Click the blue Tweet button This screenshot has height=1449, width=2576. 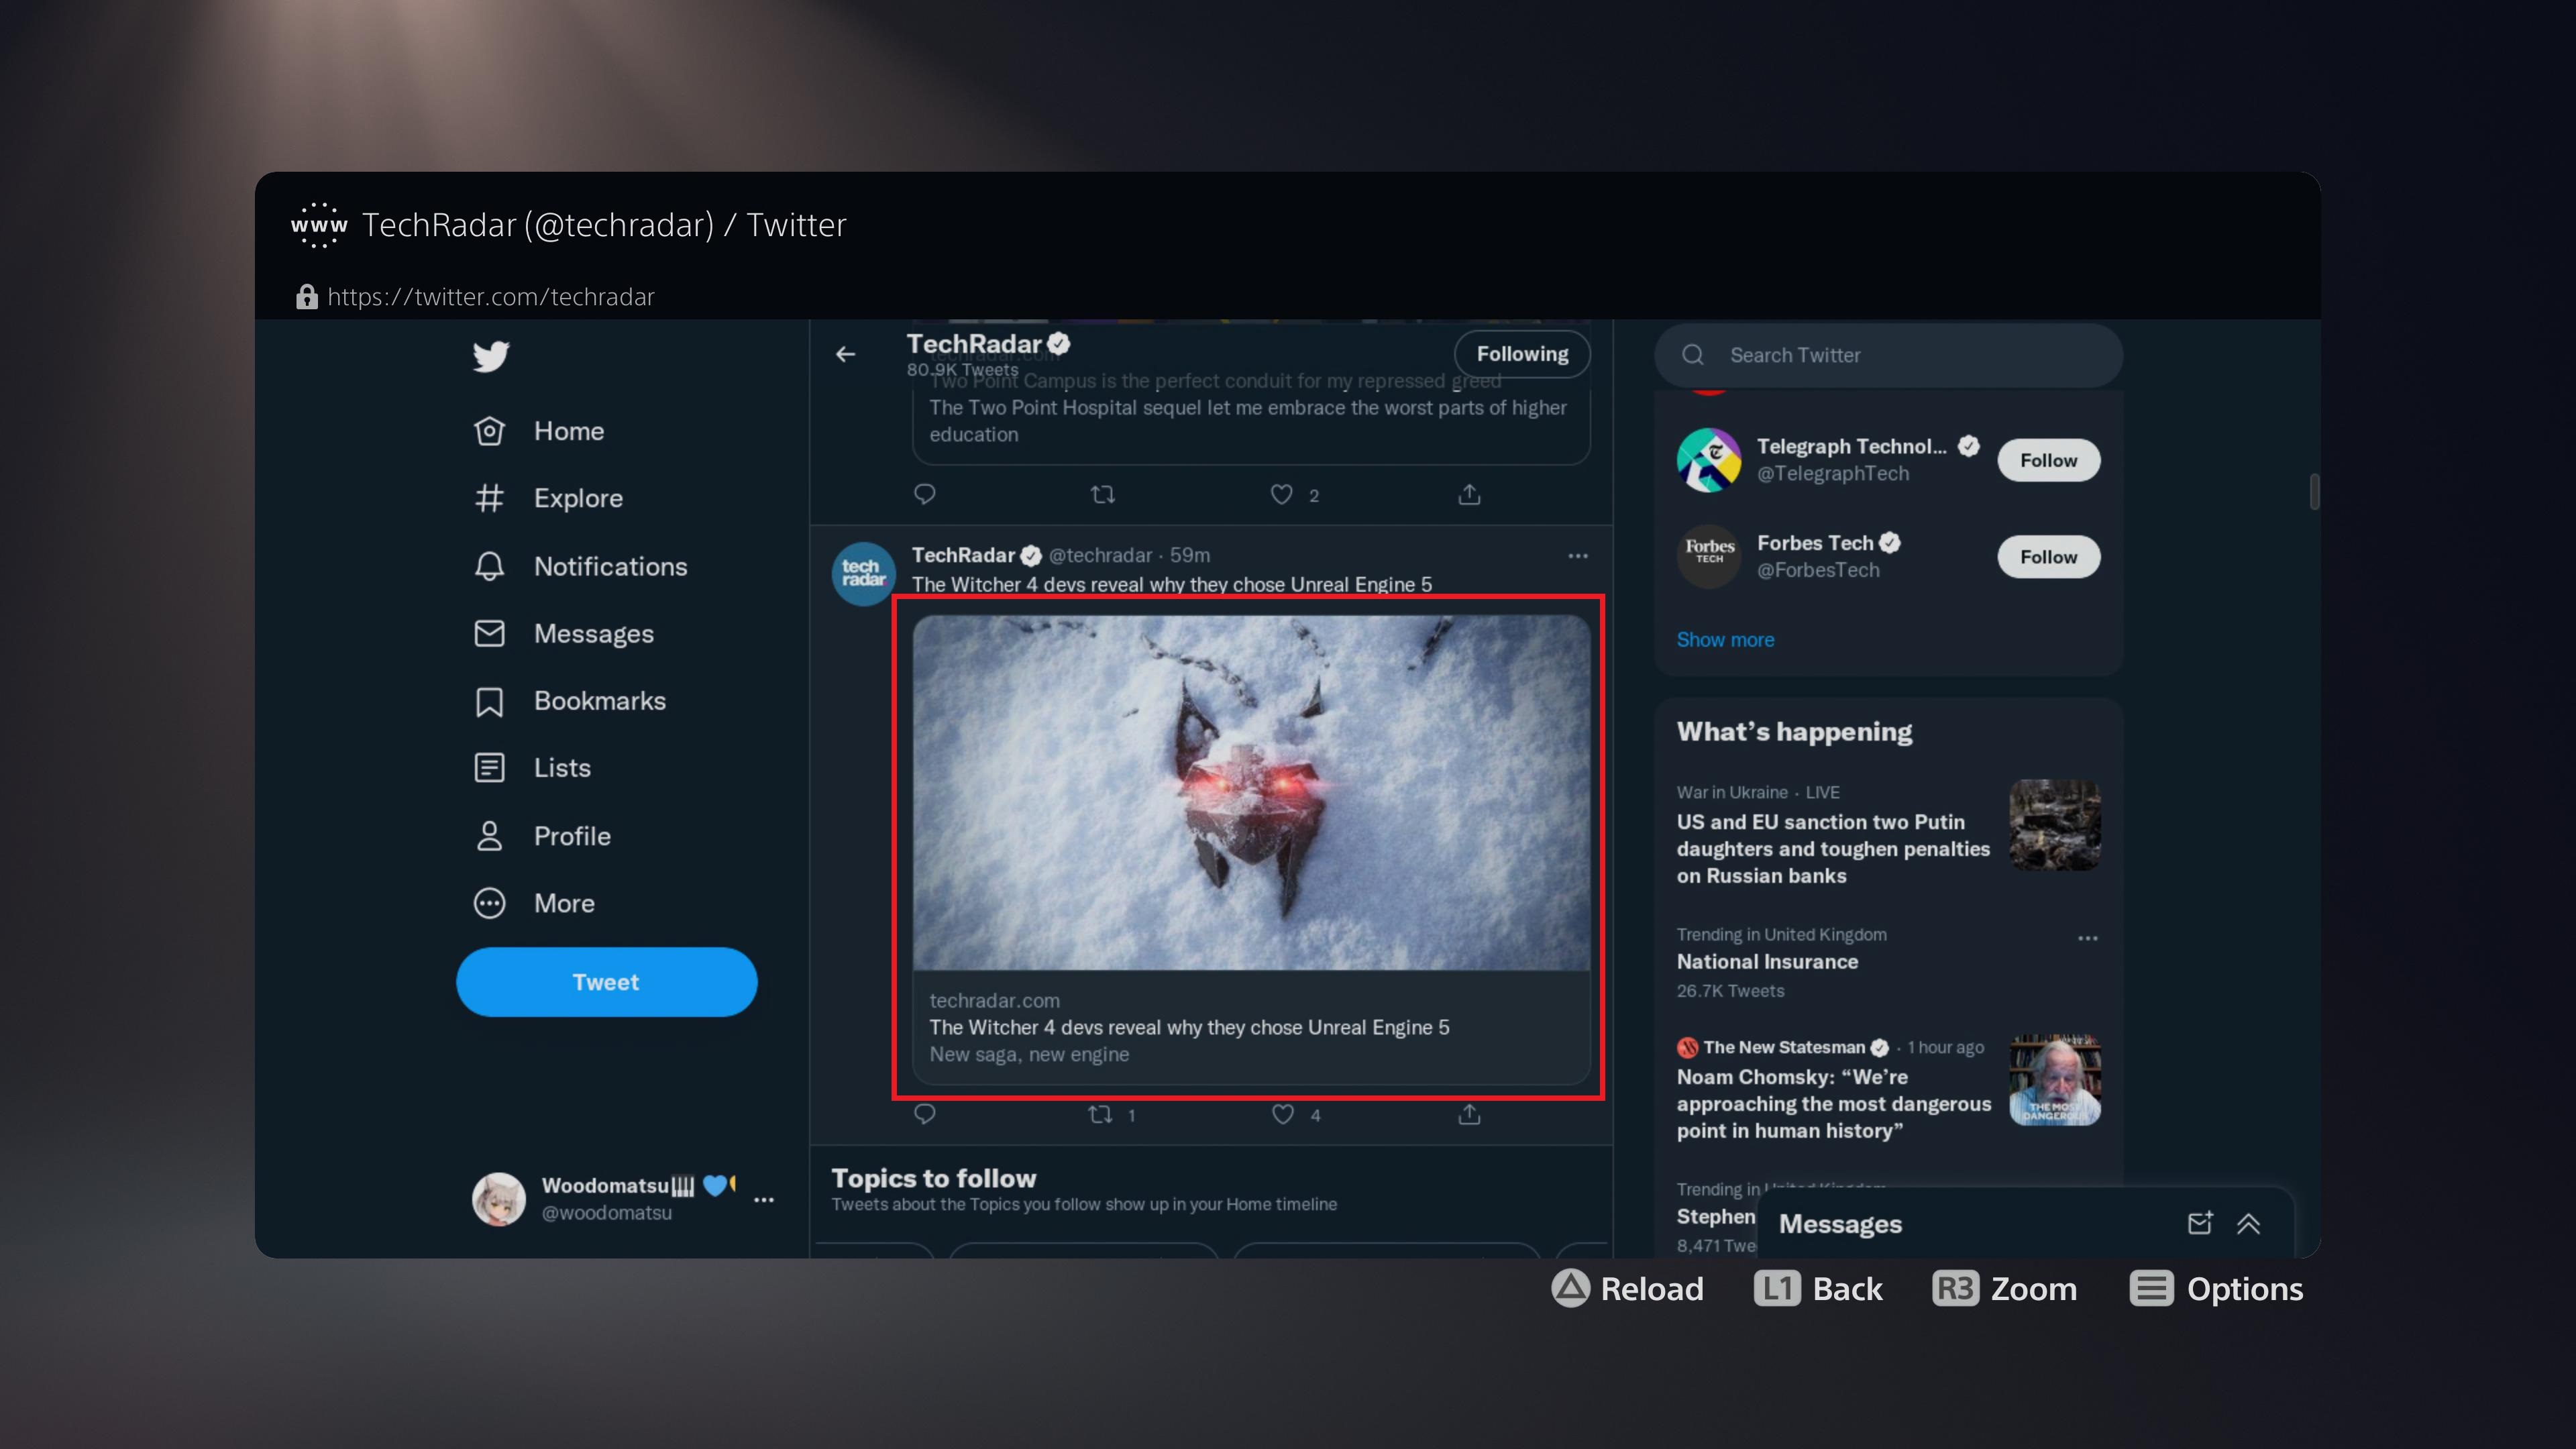coord(606,982)
